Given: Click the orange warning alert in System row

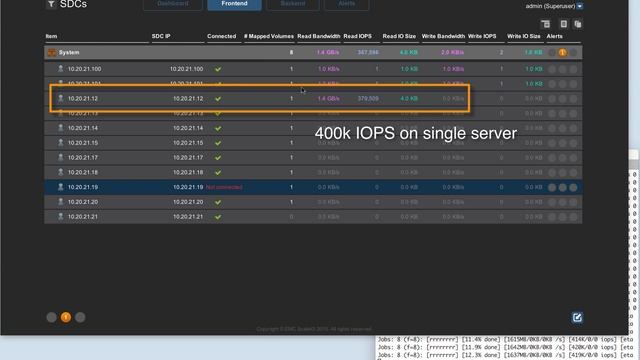Looking at the screenshot, I should point(562,52).
